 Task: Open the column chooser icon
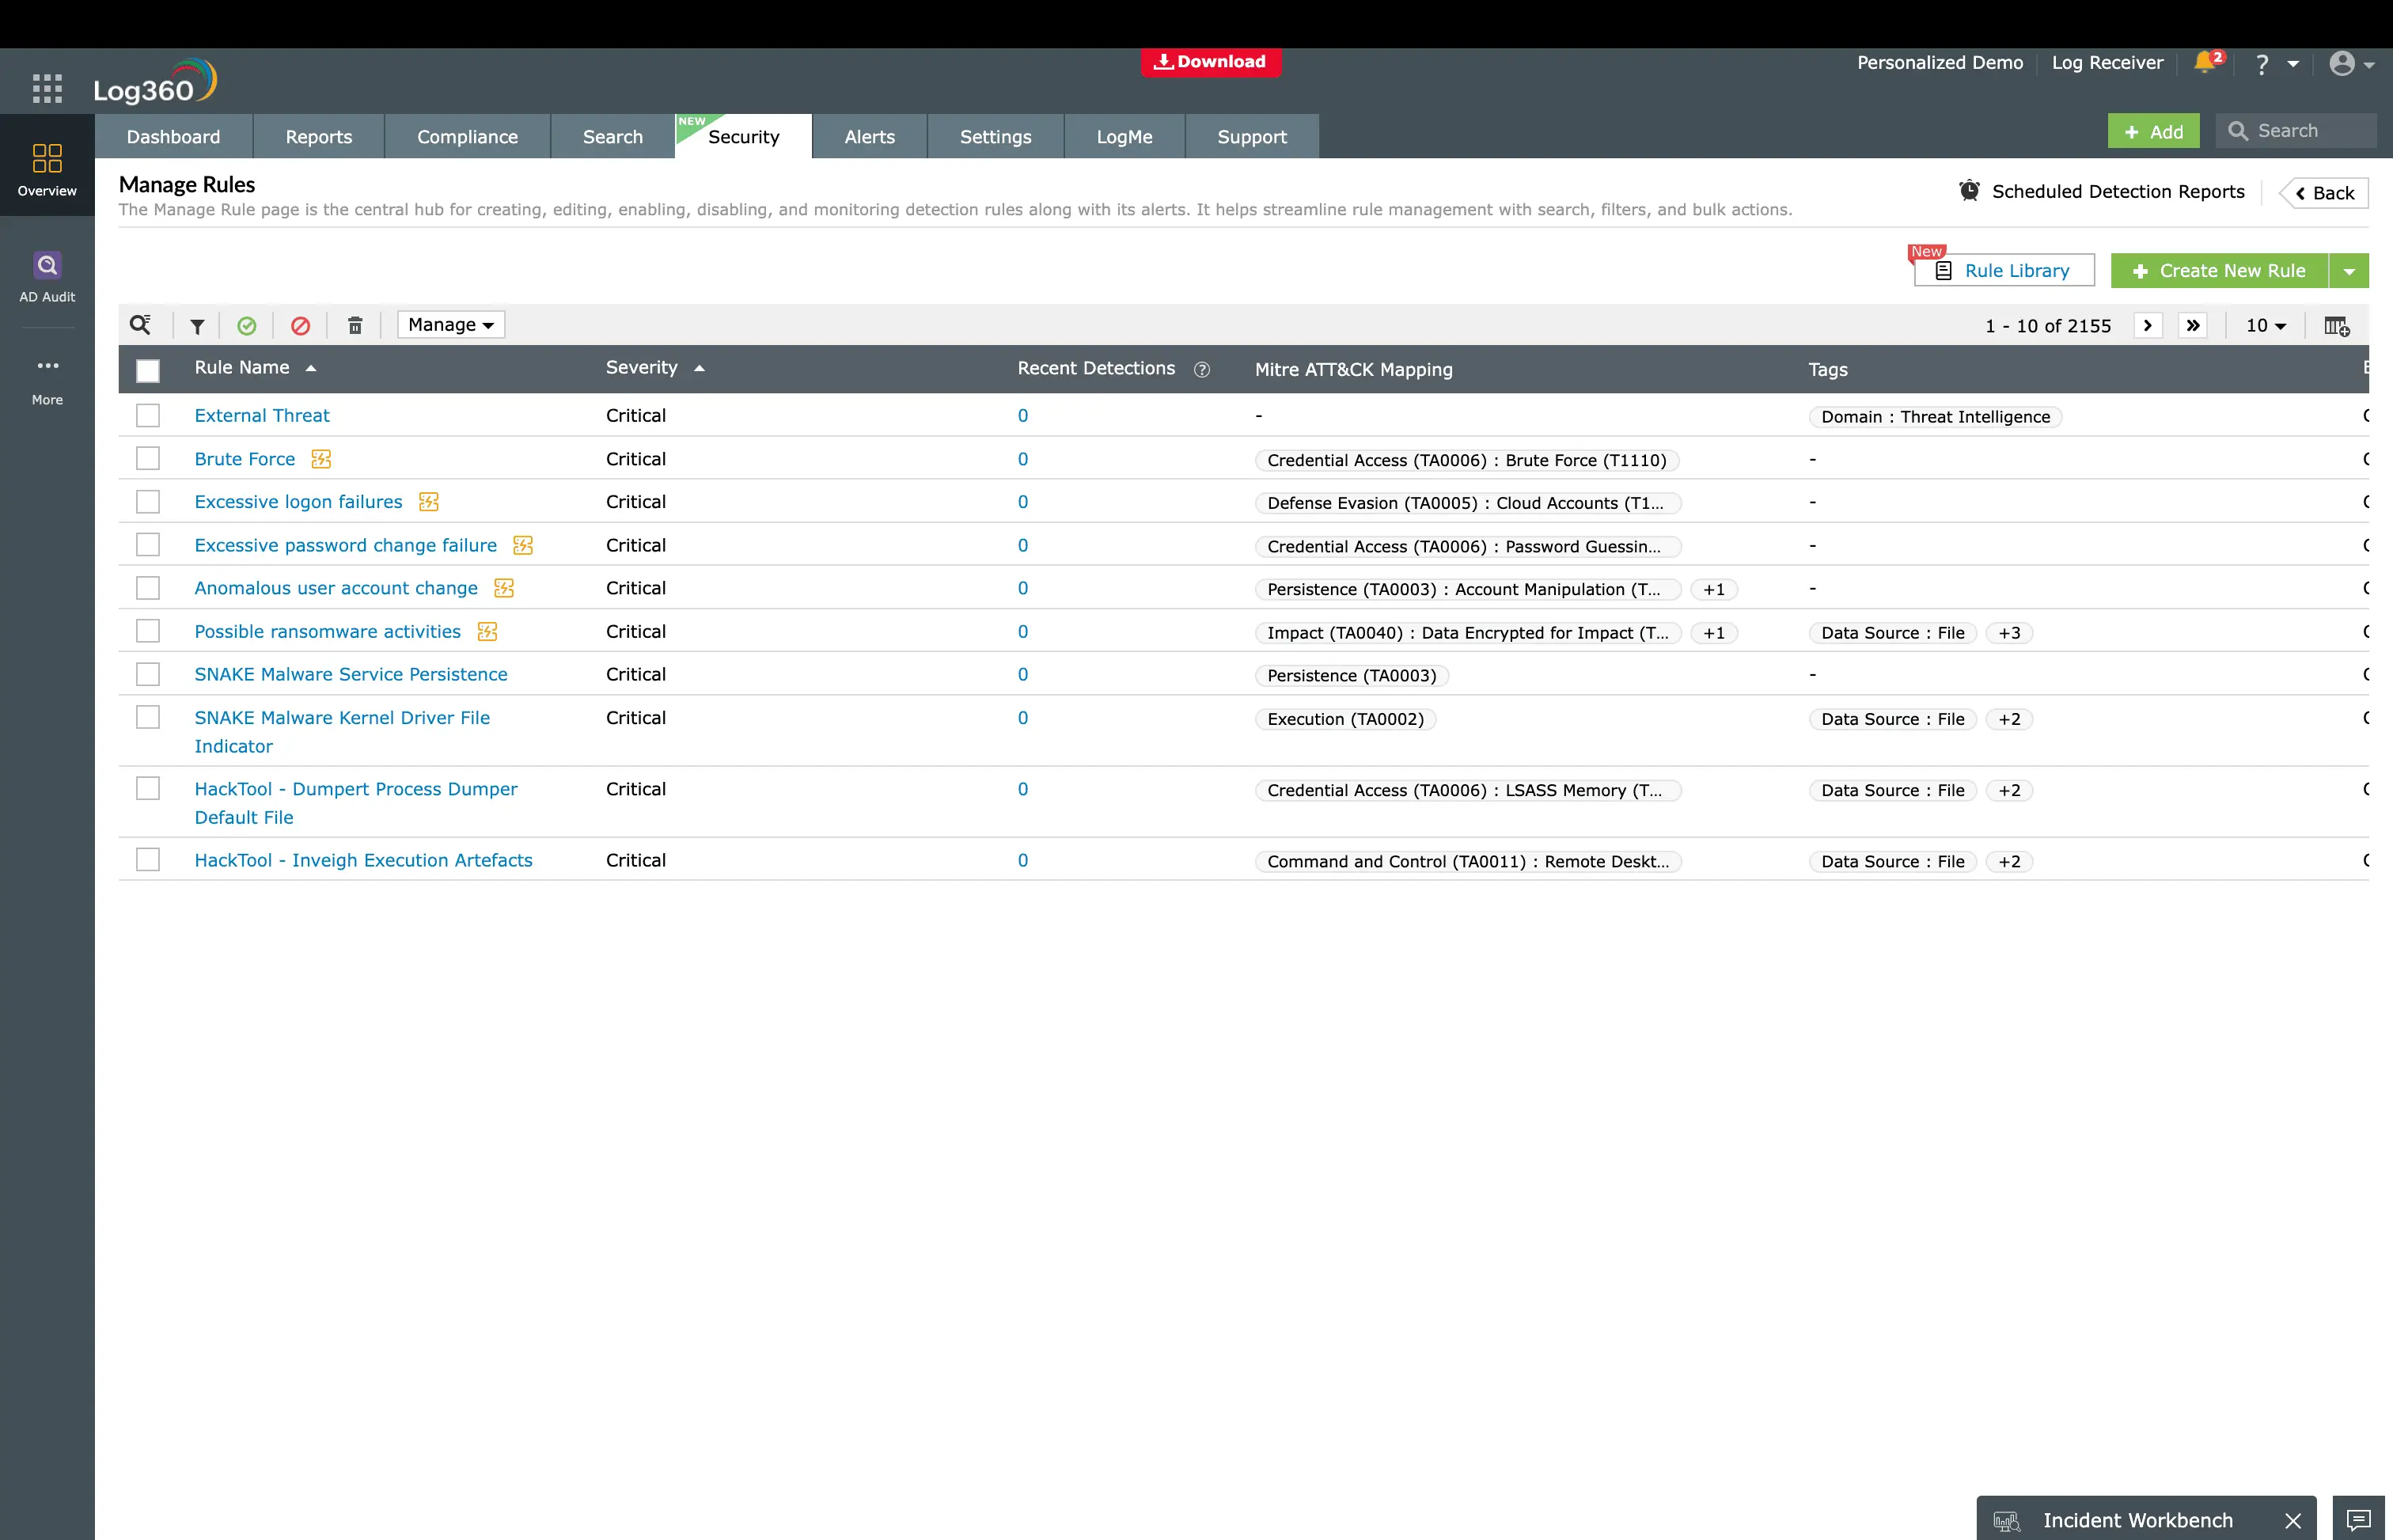[2336, 326]
